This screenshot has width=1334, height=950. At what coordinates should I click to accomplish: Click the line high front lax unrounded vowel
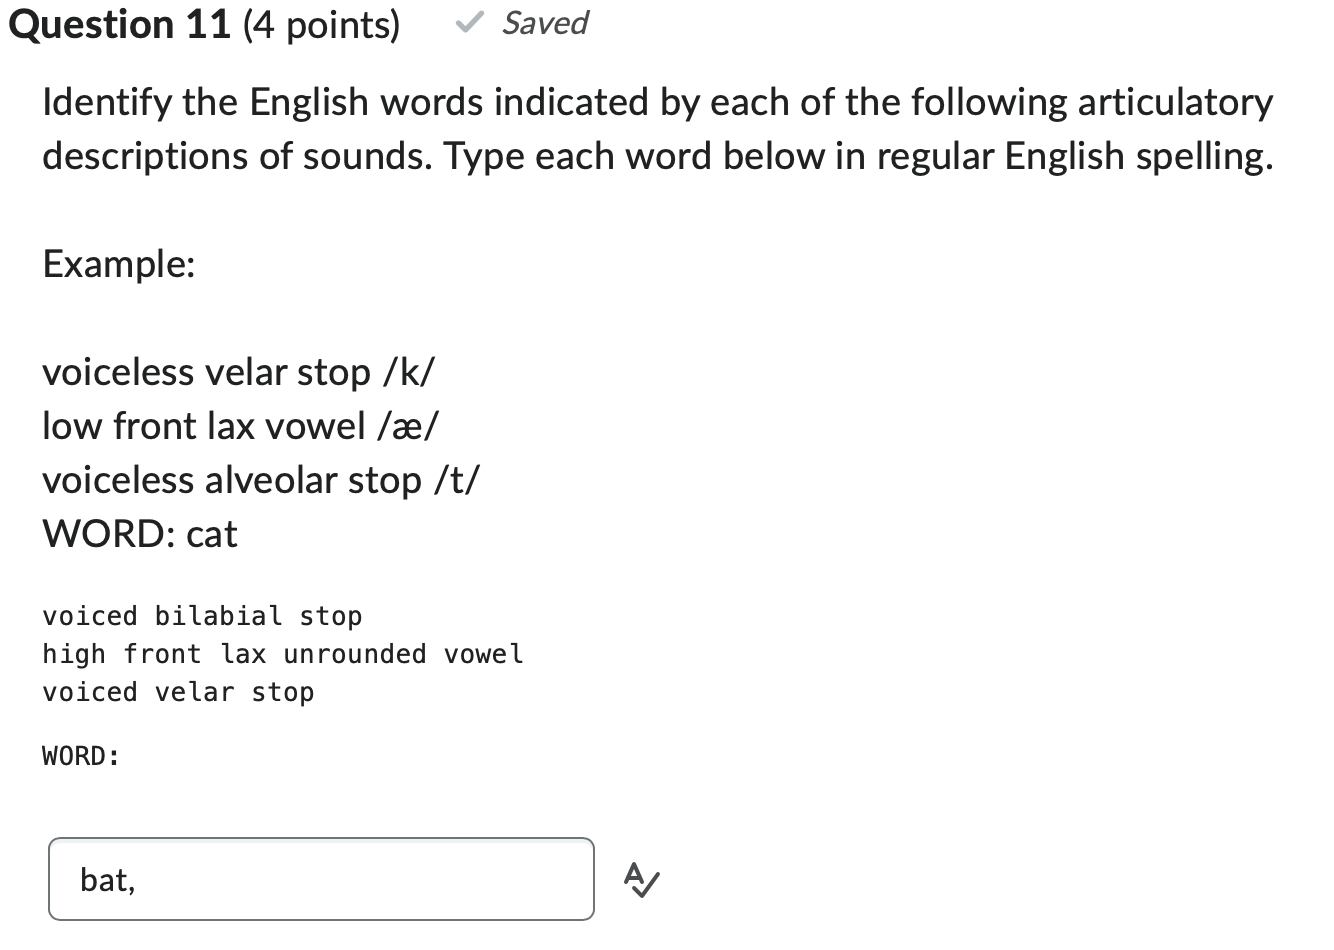282,653
